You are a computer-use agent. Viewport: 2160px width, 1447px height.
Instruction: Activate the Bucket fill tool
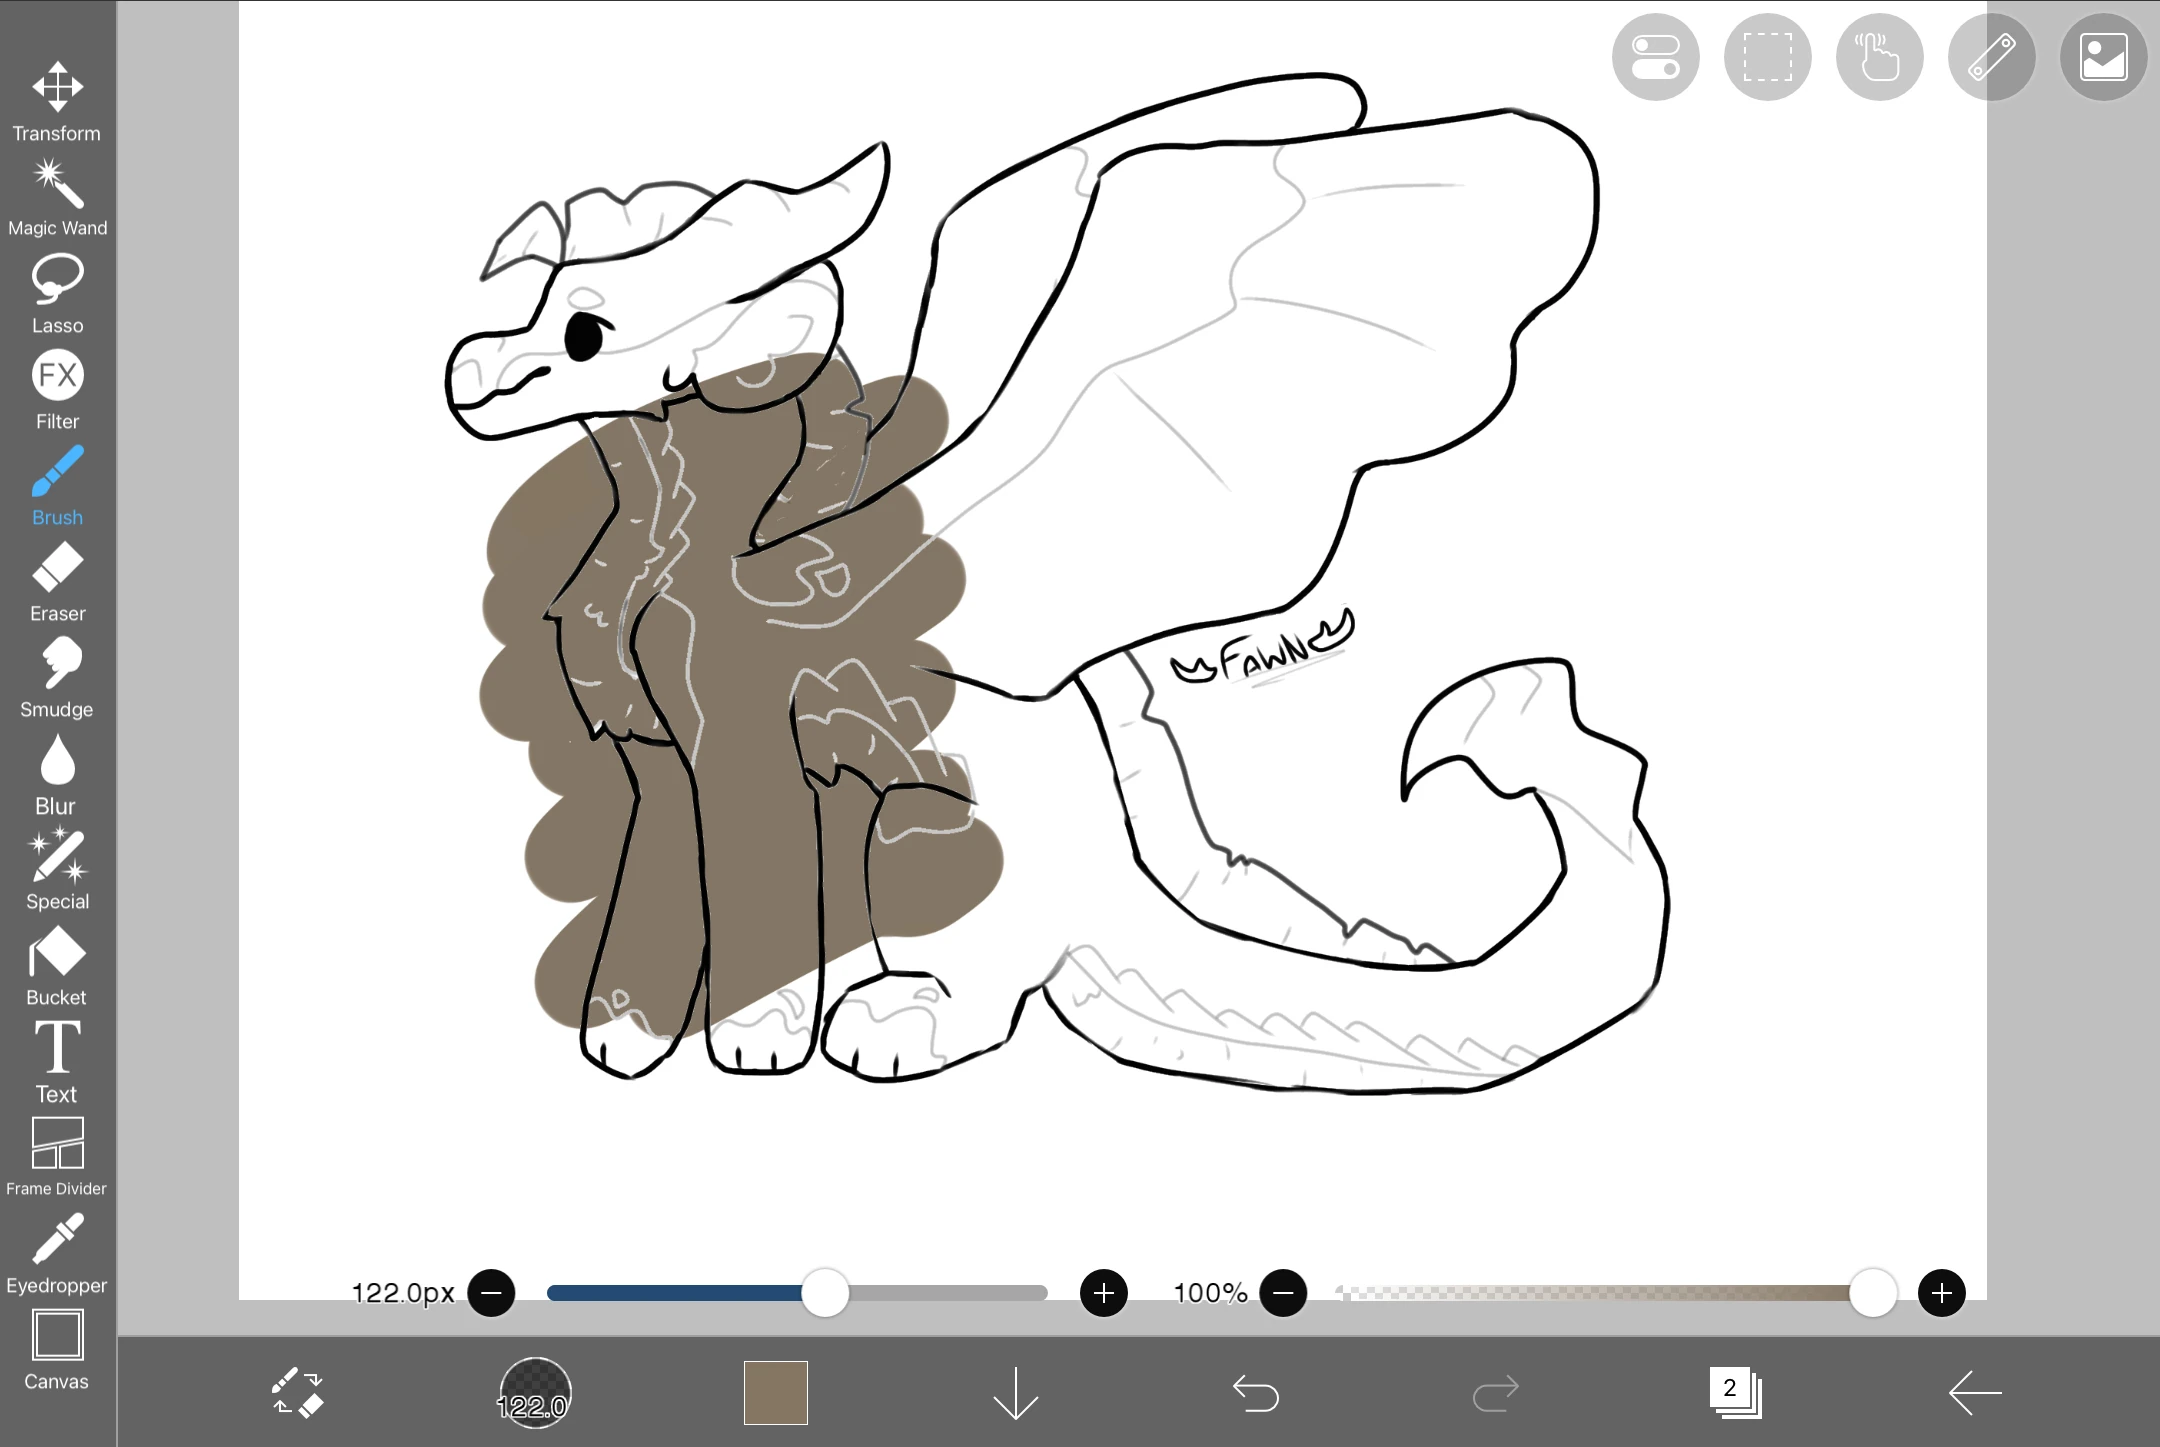point(57,965)
